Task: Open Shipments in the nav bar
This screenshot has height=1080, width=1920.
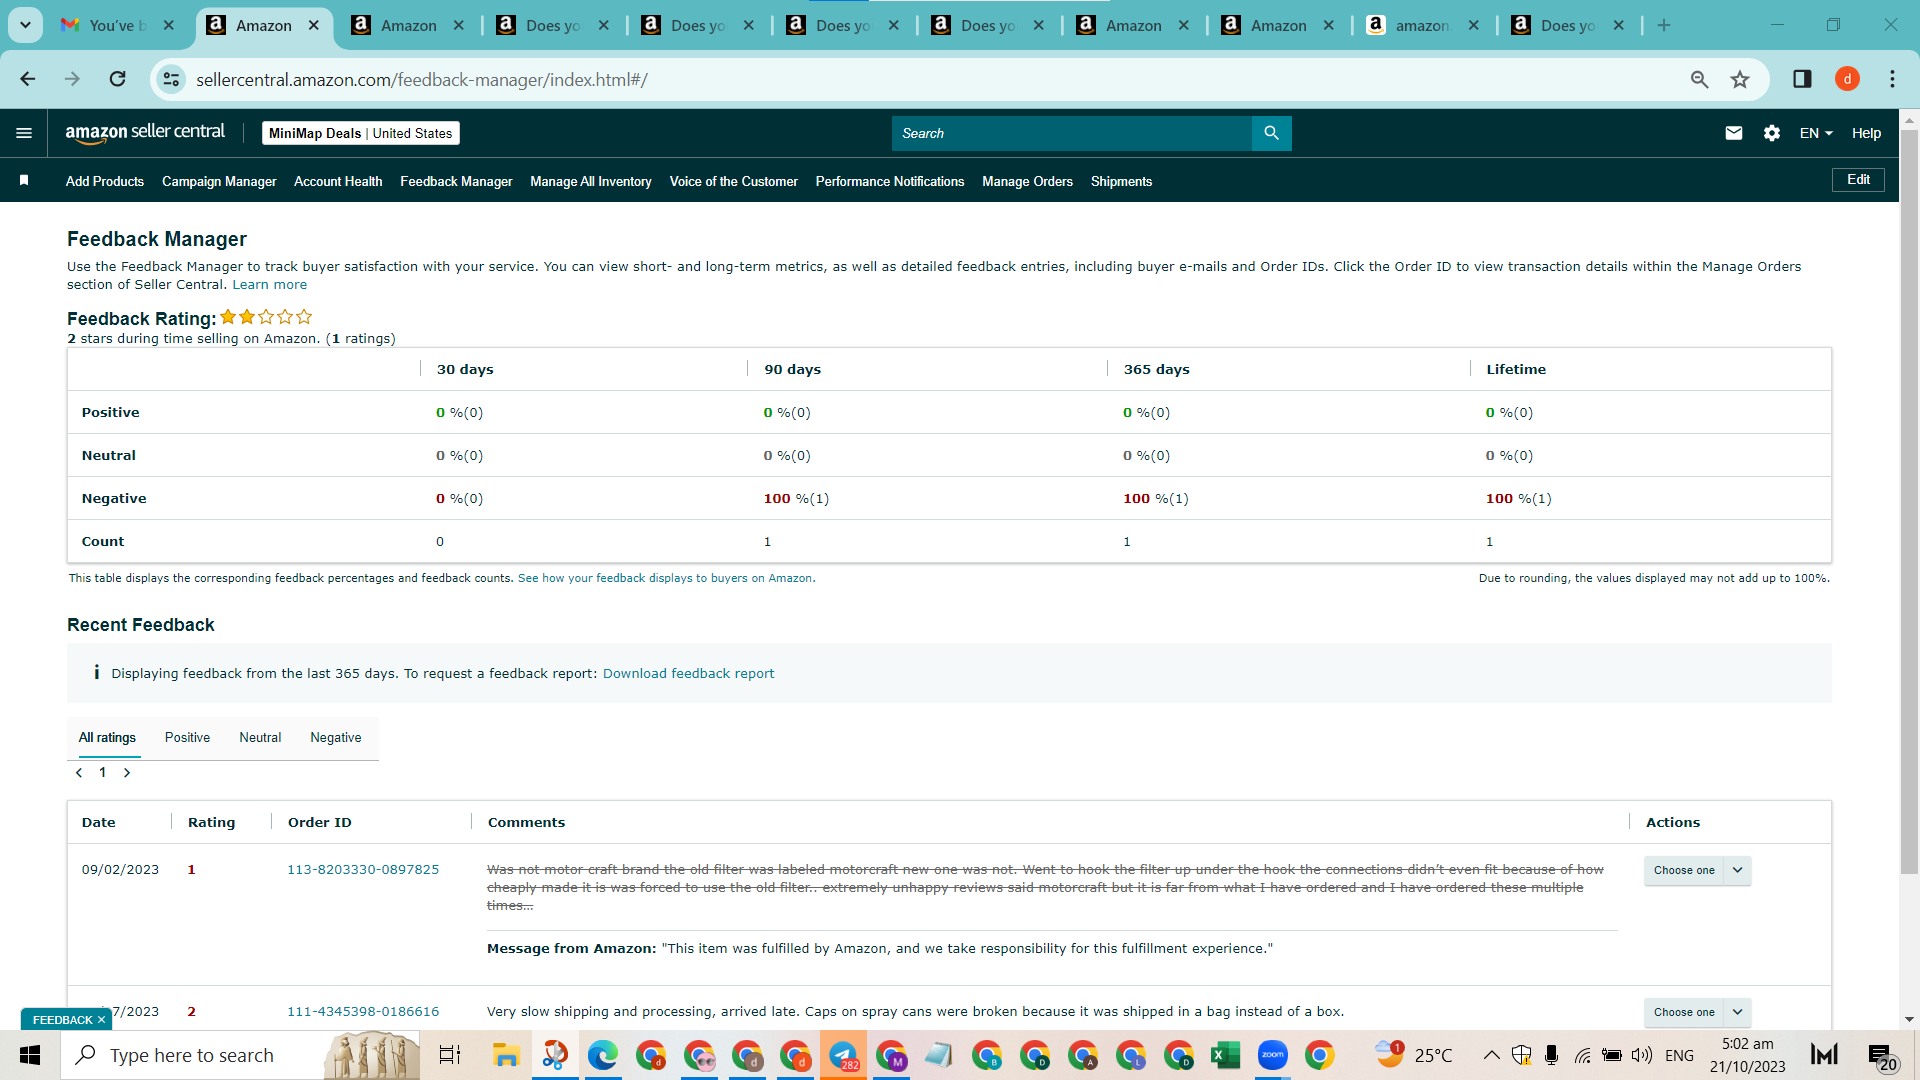Action: [x=1121, y=181]
